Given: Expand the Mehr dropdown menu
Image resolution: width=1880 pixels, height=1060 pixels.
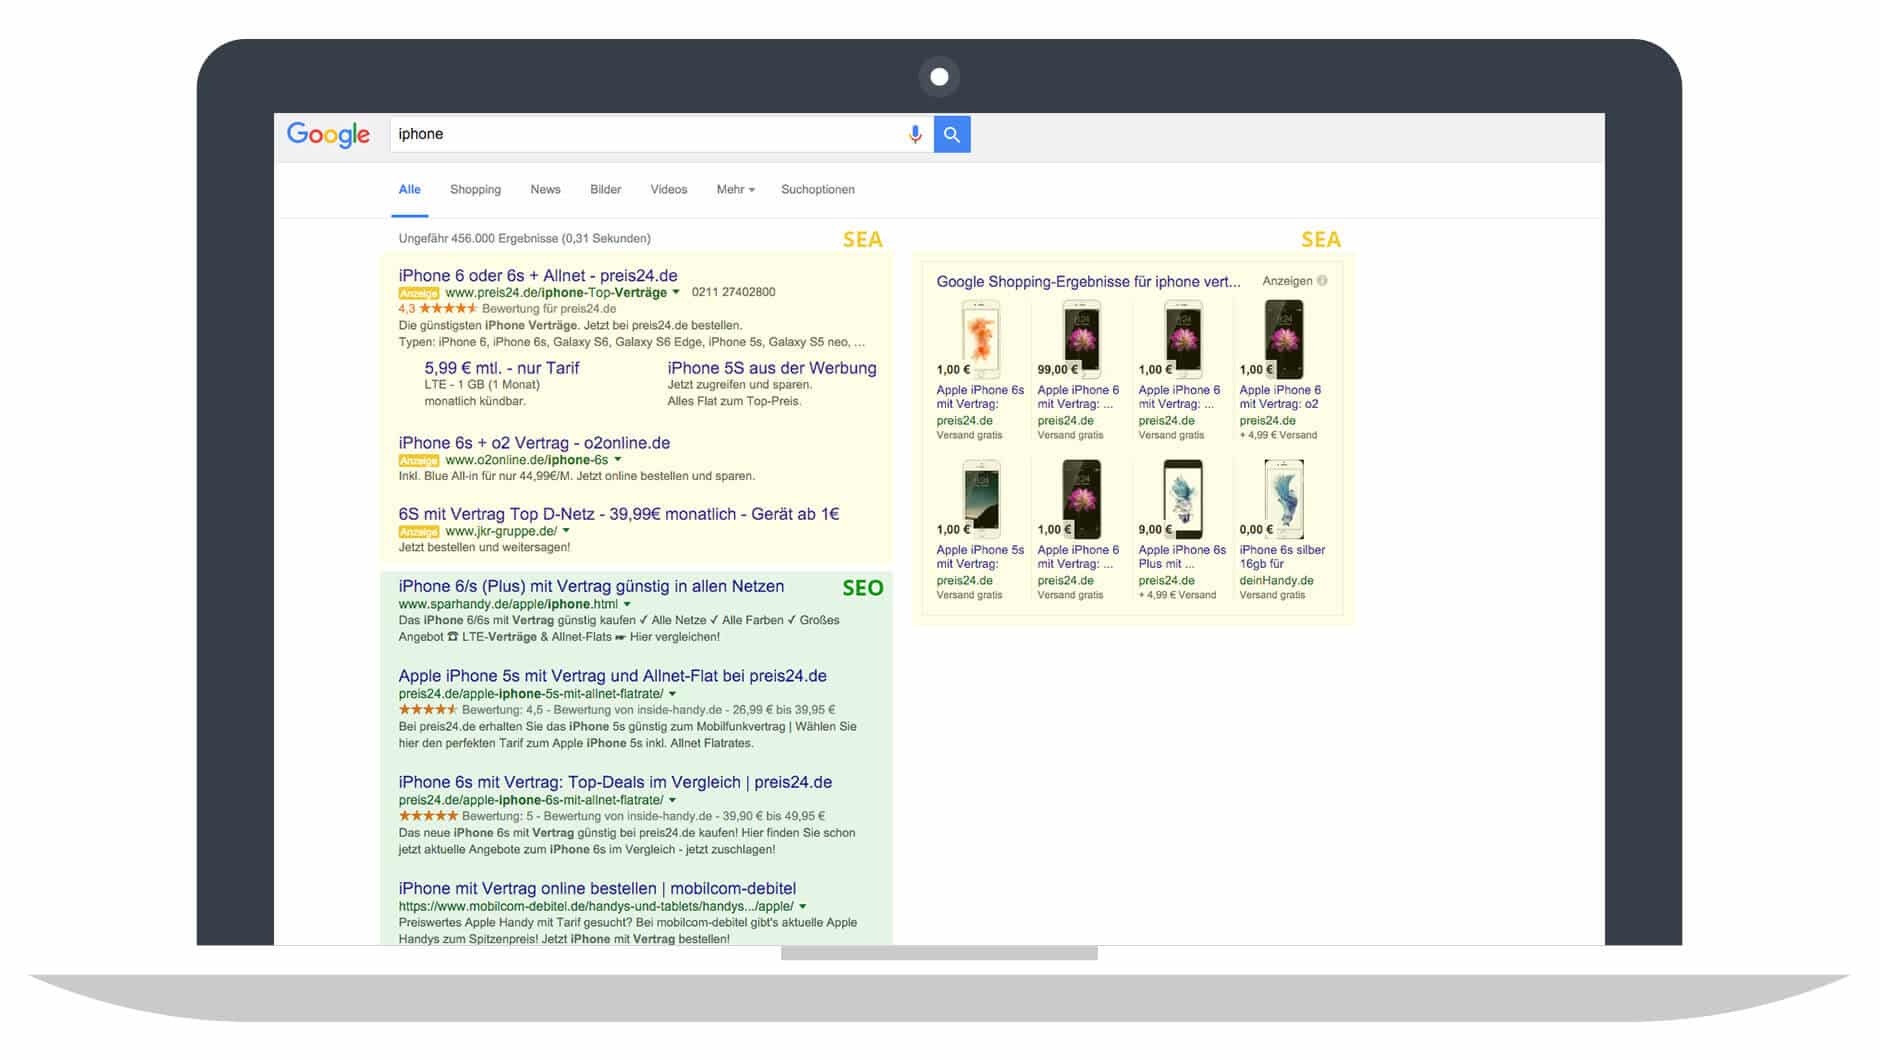Looking at the screenshot, I should pos(735,189).
